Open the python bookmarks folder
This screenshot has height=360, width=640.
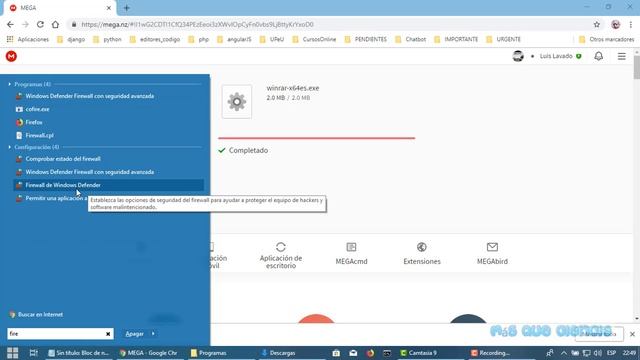tap(107, 39)
